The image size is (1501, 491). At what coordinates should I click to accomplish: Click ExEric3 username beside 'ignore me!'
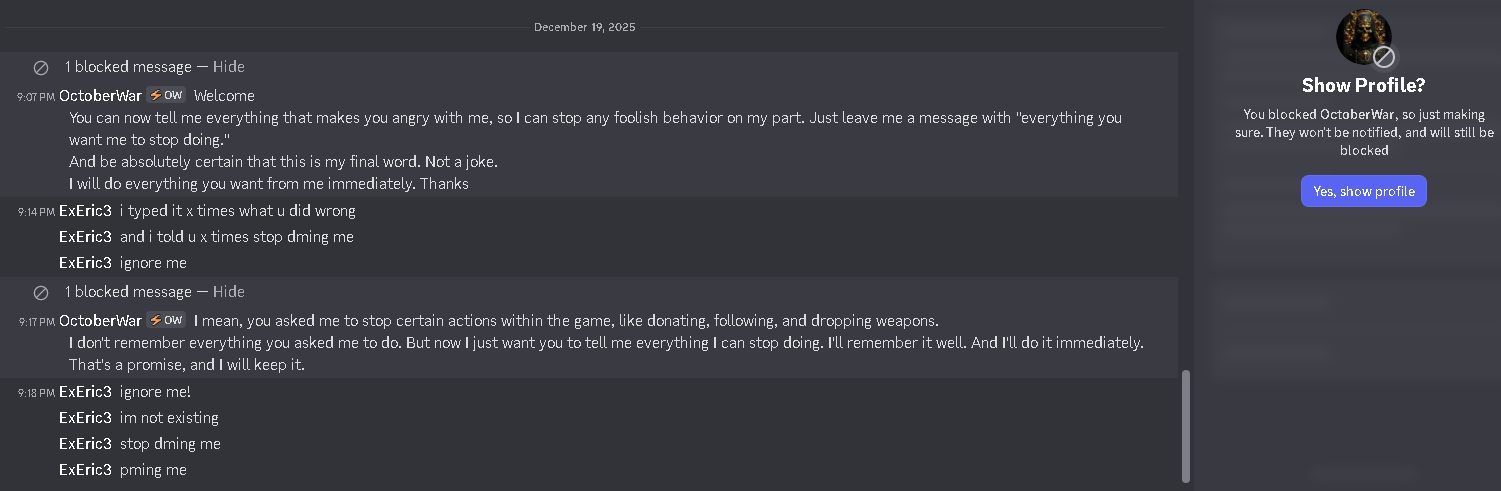coord(85,392)
